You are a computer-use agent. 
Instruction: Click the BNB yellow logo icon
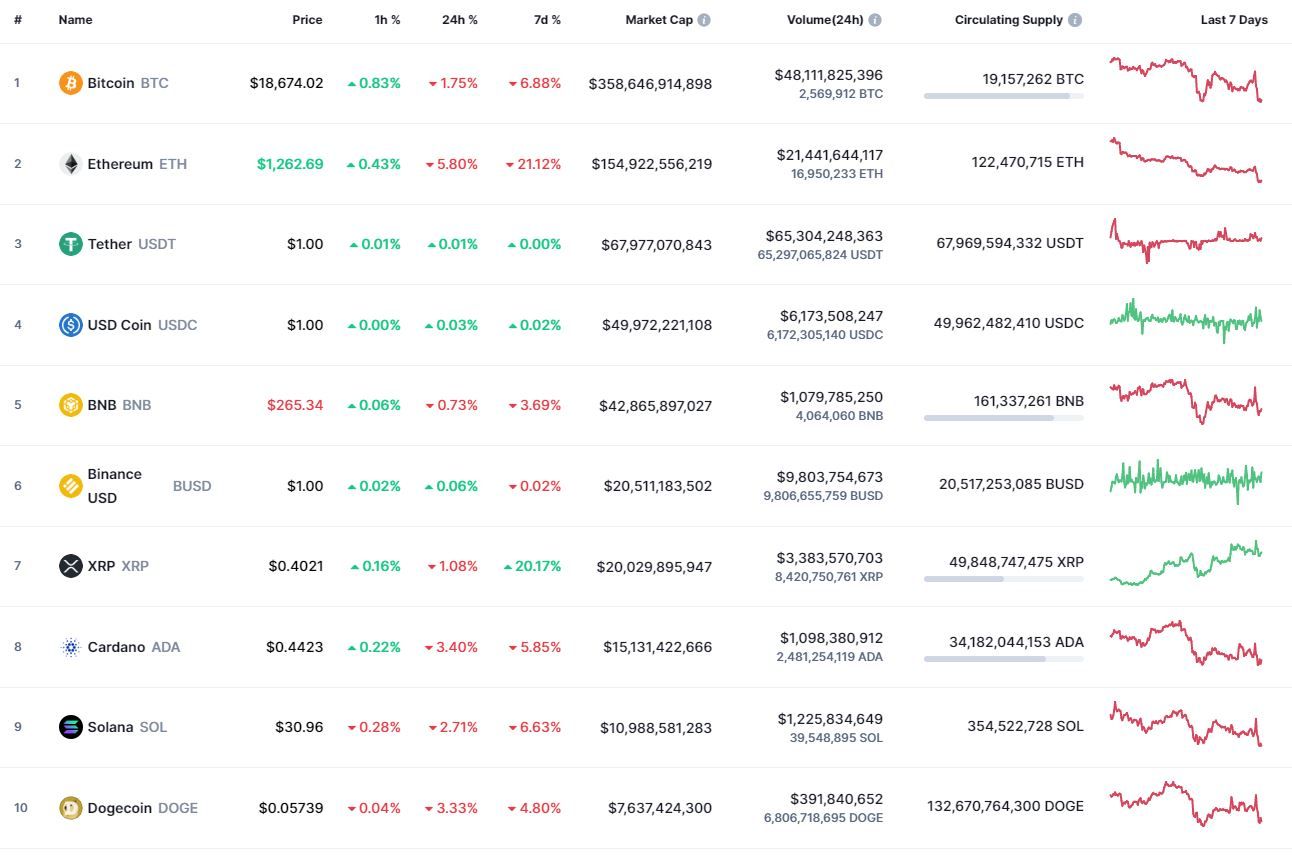(70, 405)
